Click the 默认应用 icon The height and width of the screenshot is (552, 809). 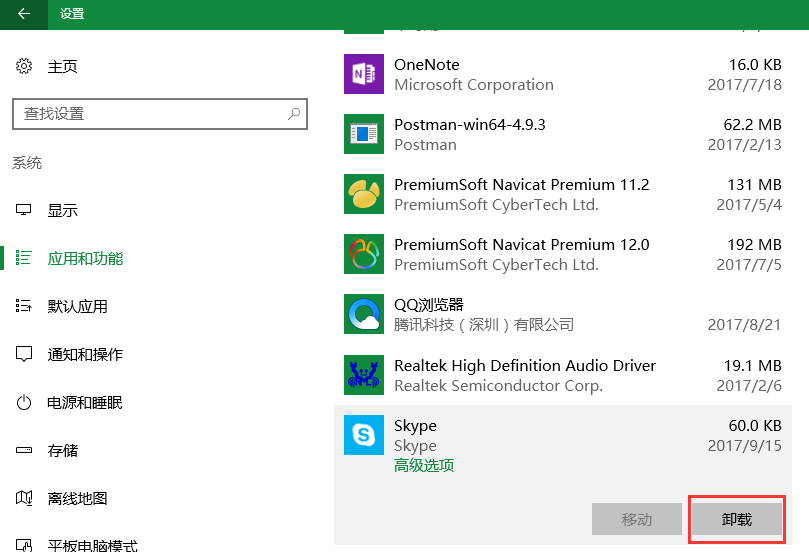pyautogui.click(x=24, y=306)
